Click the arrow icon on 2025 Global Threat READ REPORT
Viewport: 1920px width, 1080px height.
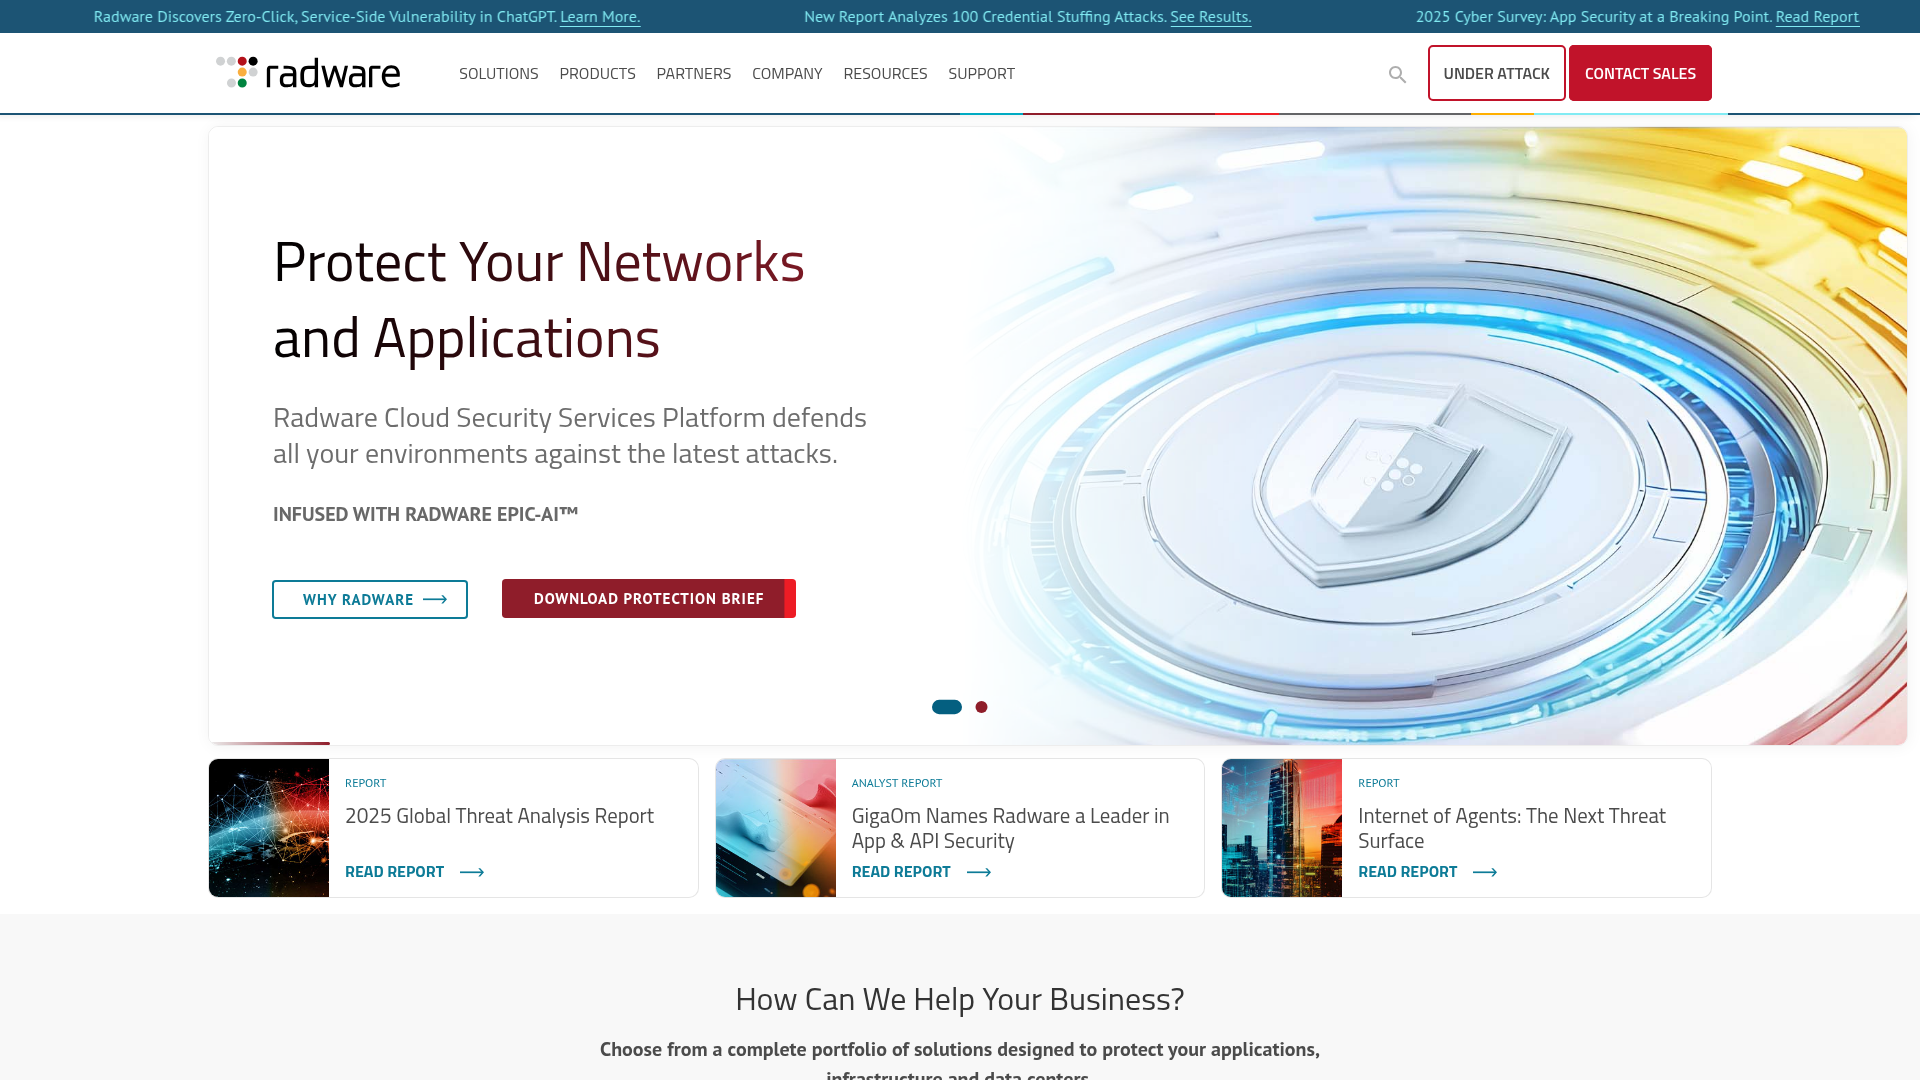point(471,872)
